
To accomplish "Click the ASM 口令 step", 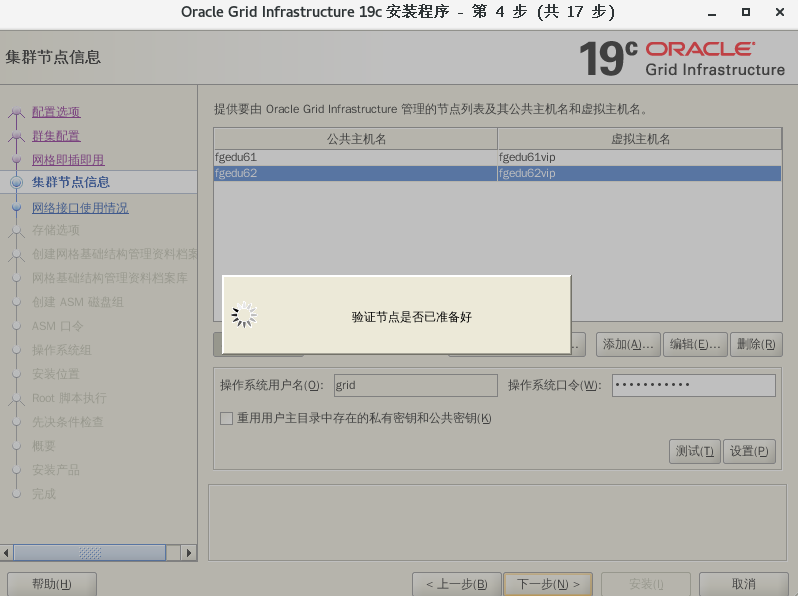I will (58, 326).
